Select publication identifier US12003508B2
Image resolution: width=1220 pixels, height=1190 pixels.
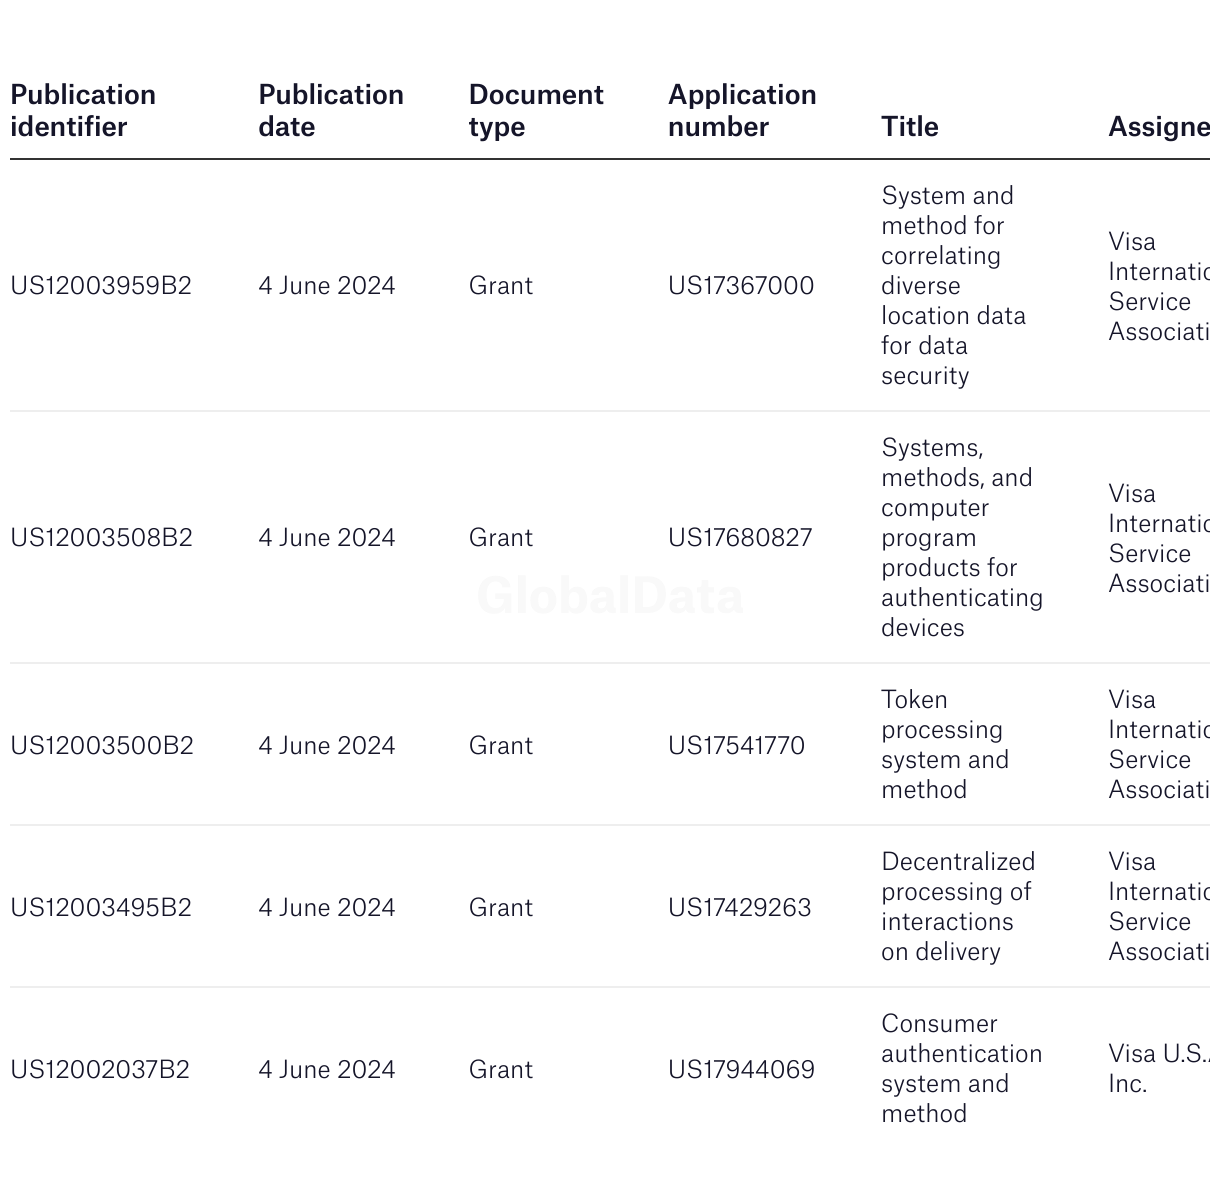(x=101, y=538)
